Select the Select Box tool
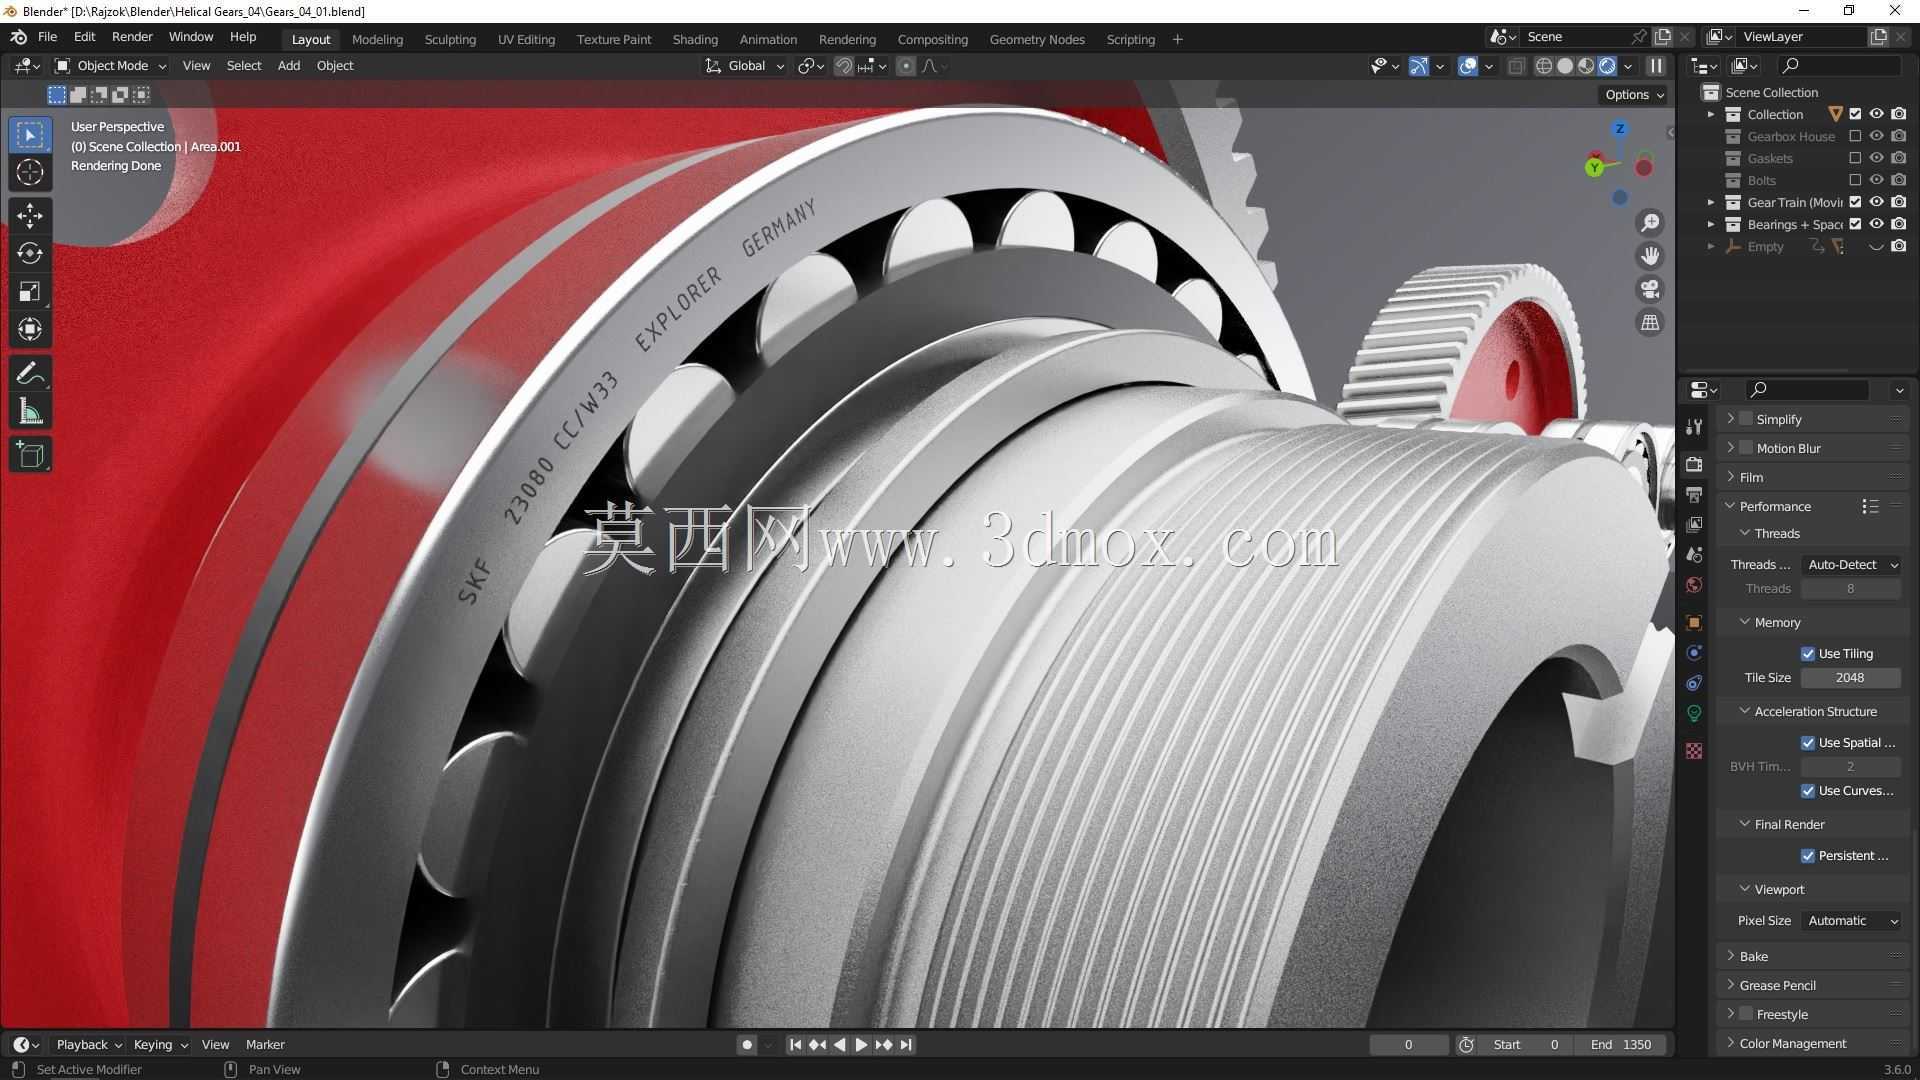Viewport: 1920px width, 1080px height. [x=30, y=135]
